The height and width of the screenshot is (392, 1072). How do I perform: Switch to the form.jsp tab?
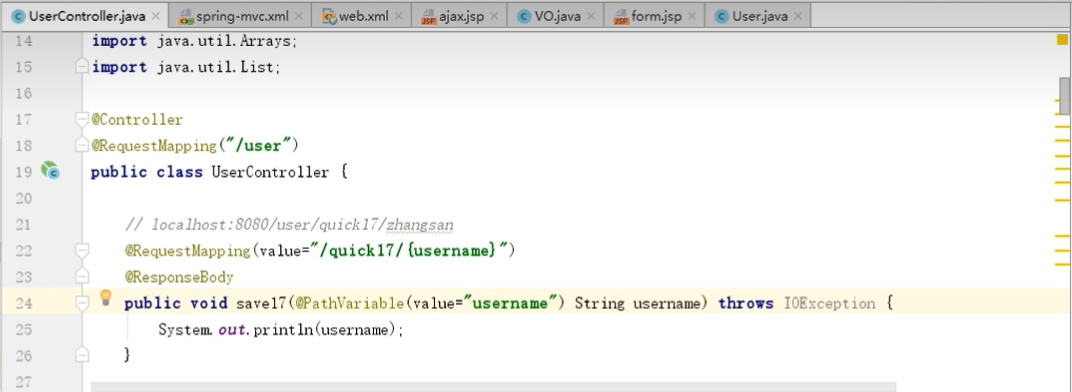[655, 15]
